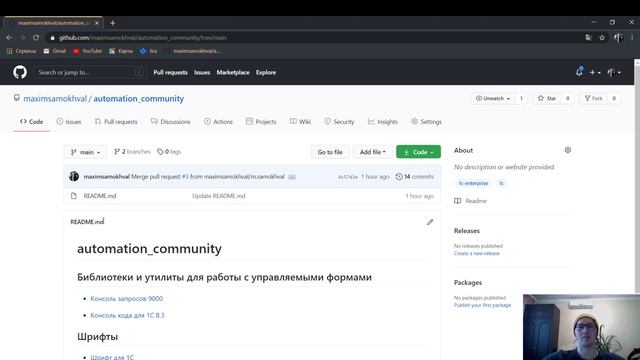Switch to the Wiki tab

coord(300,122)
